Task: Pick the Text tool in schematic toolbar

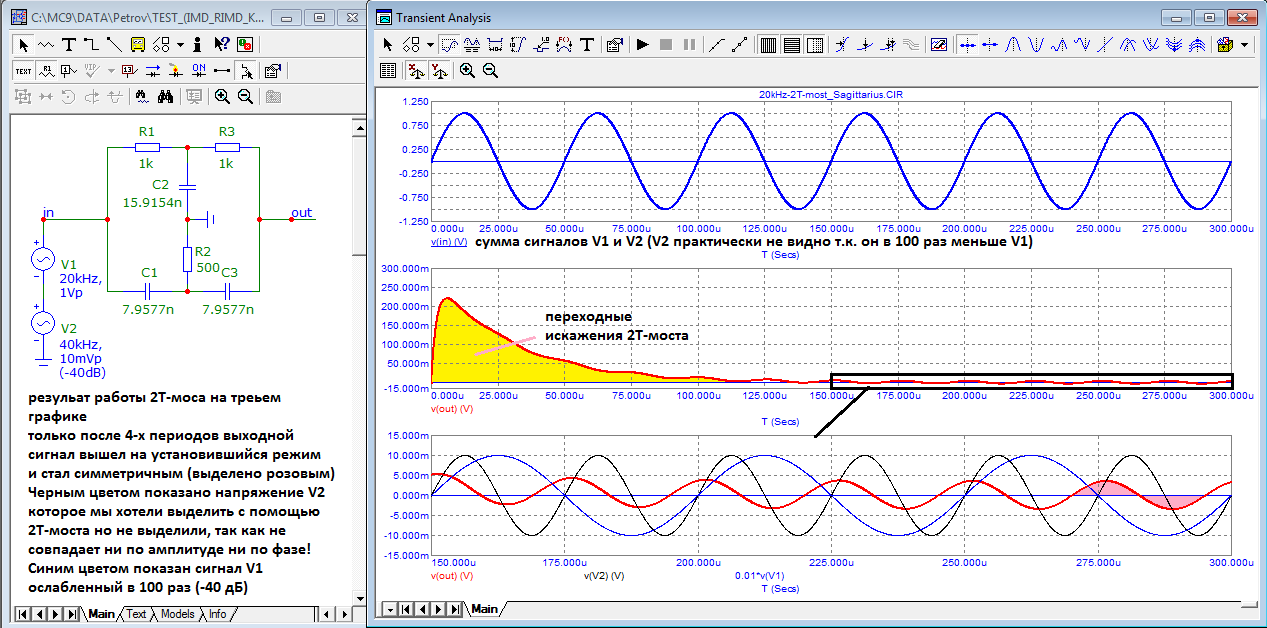Action: pyautogui.click(x=68, y=44)
